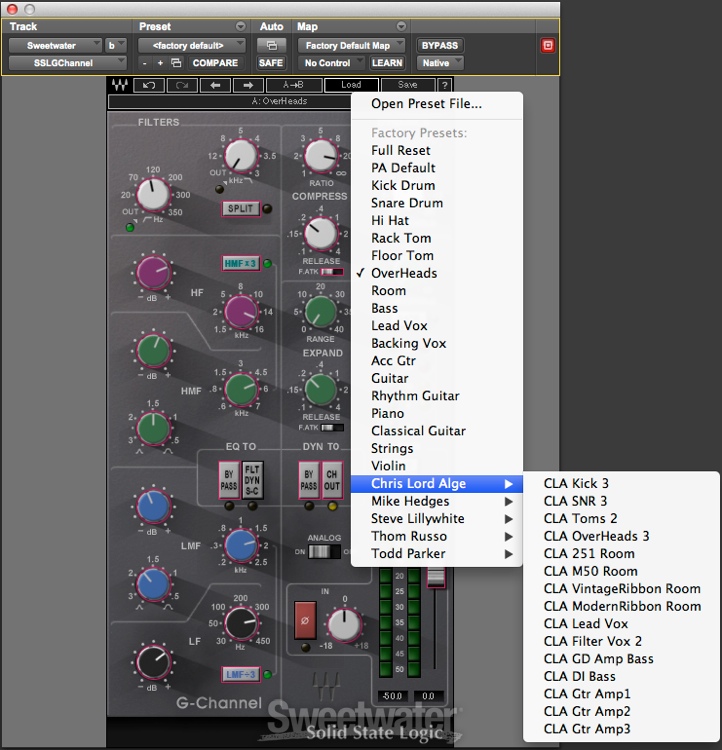
Task: Select CLA OverHeads 3 from the submenu
Action: click(x=621, y=536)
